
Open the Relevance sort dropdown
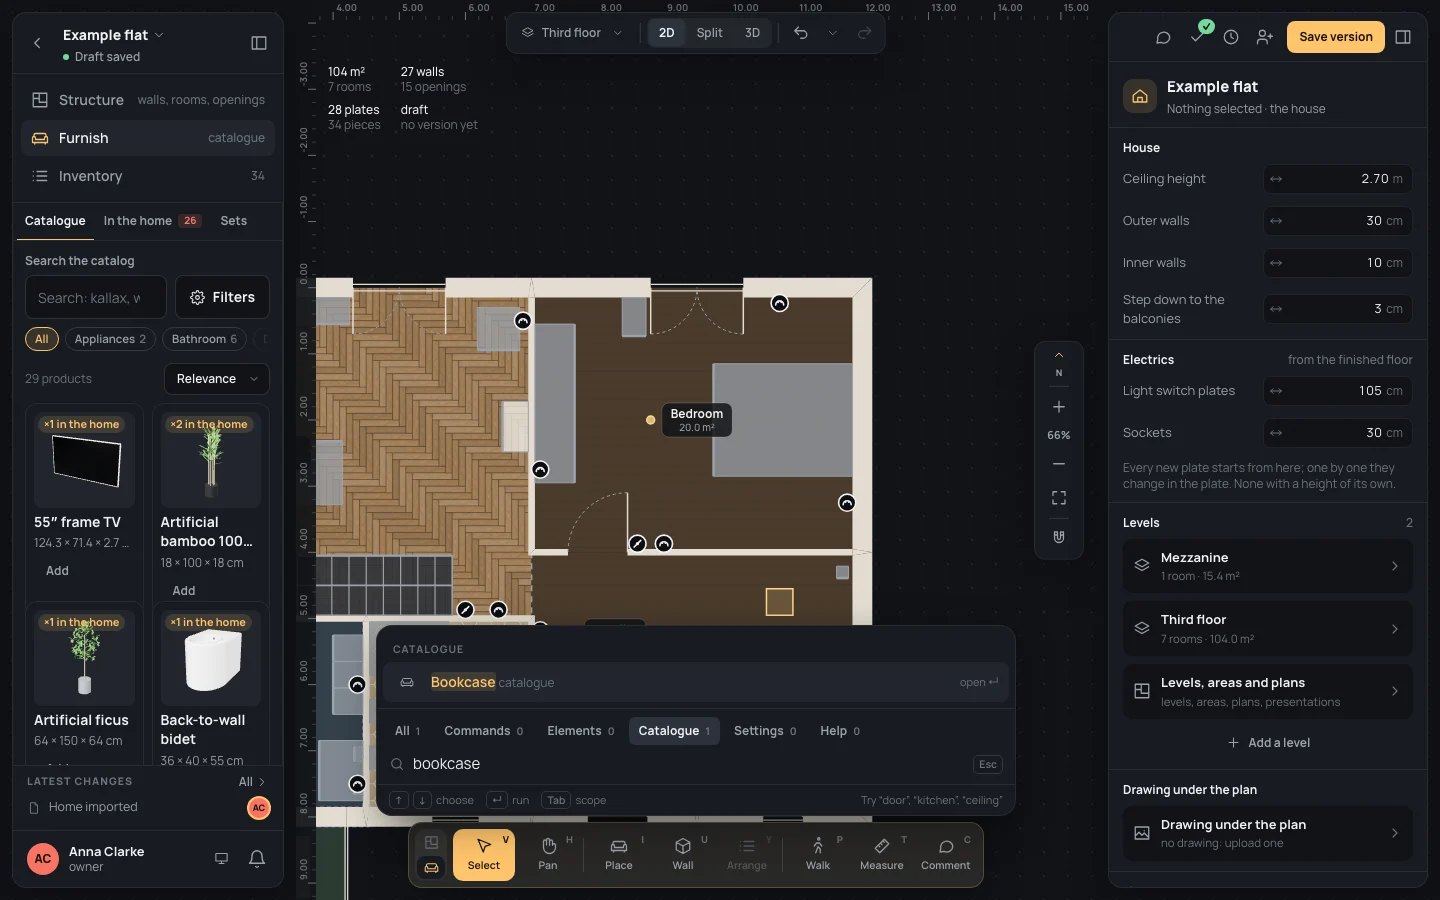[x=217, y=379]
